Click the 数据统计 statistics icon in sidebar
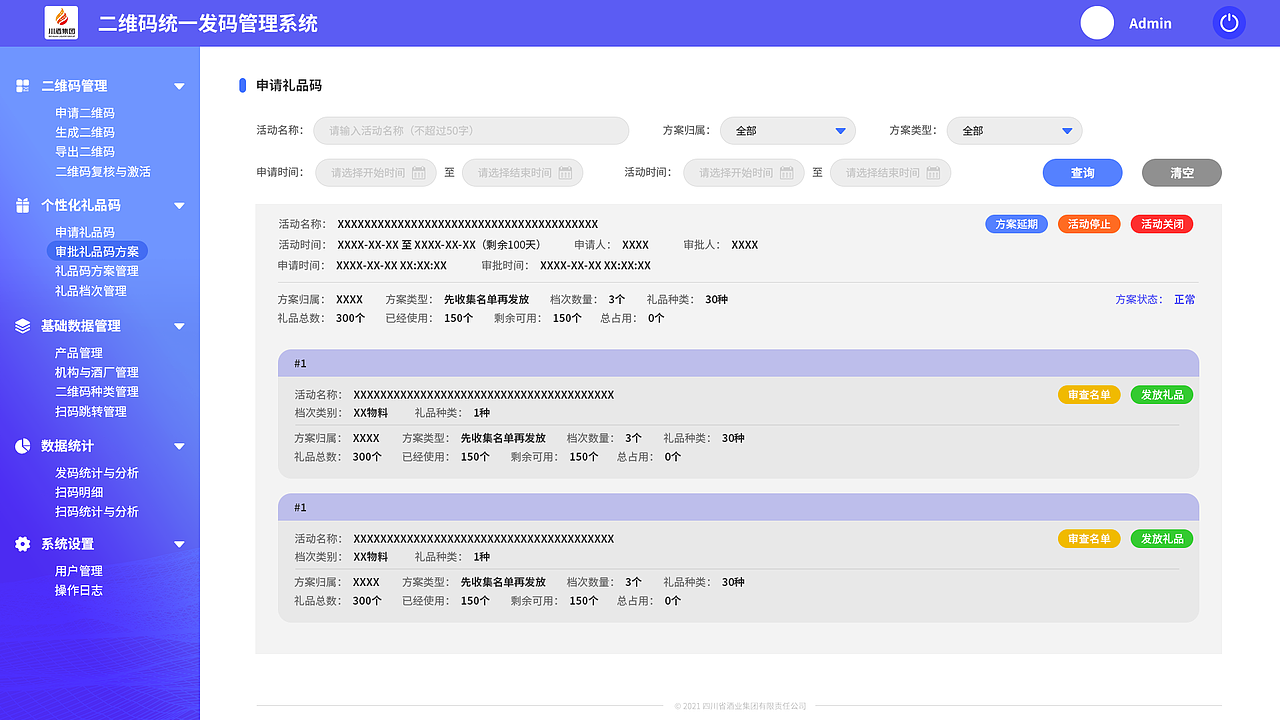The image size is (1280, 720). 22,446
